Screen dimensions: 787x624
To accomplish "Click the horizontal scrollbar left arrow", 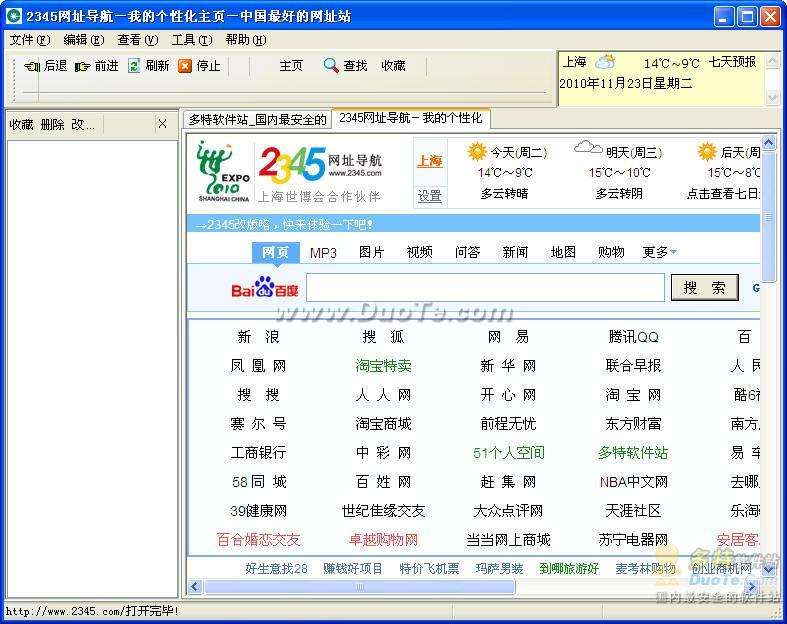I will pyautogui.click(x=195, y=586).
